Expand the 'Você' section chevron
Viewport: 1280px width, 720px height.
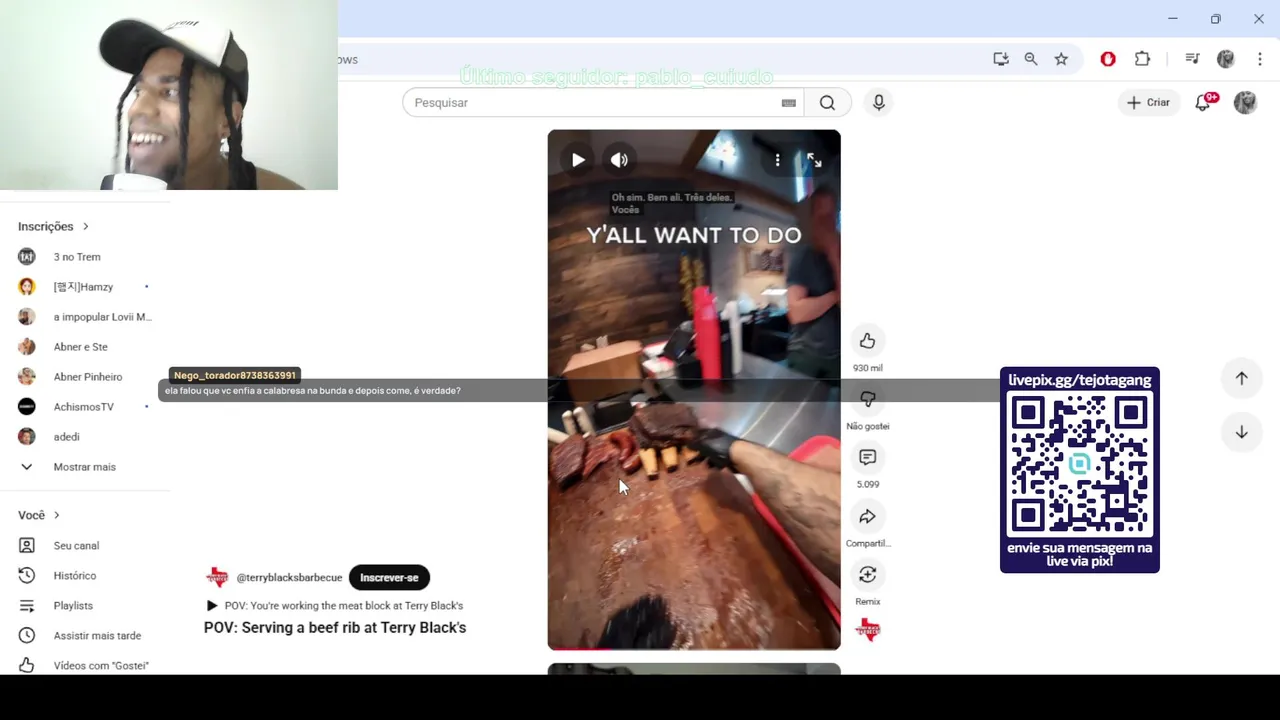tap(56, 515)
